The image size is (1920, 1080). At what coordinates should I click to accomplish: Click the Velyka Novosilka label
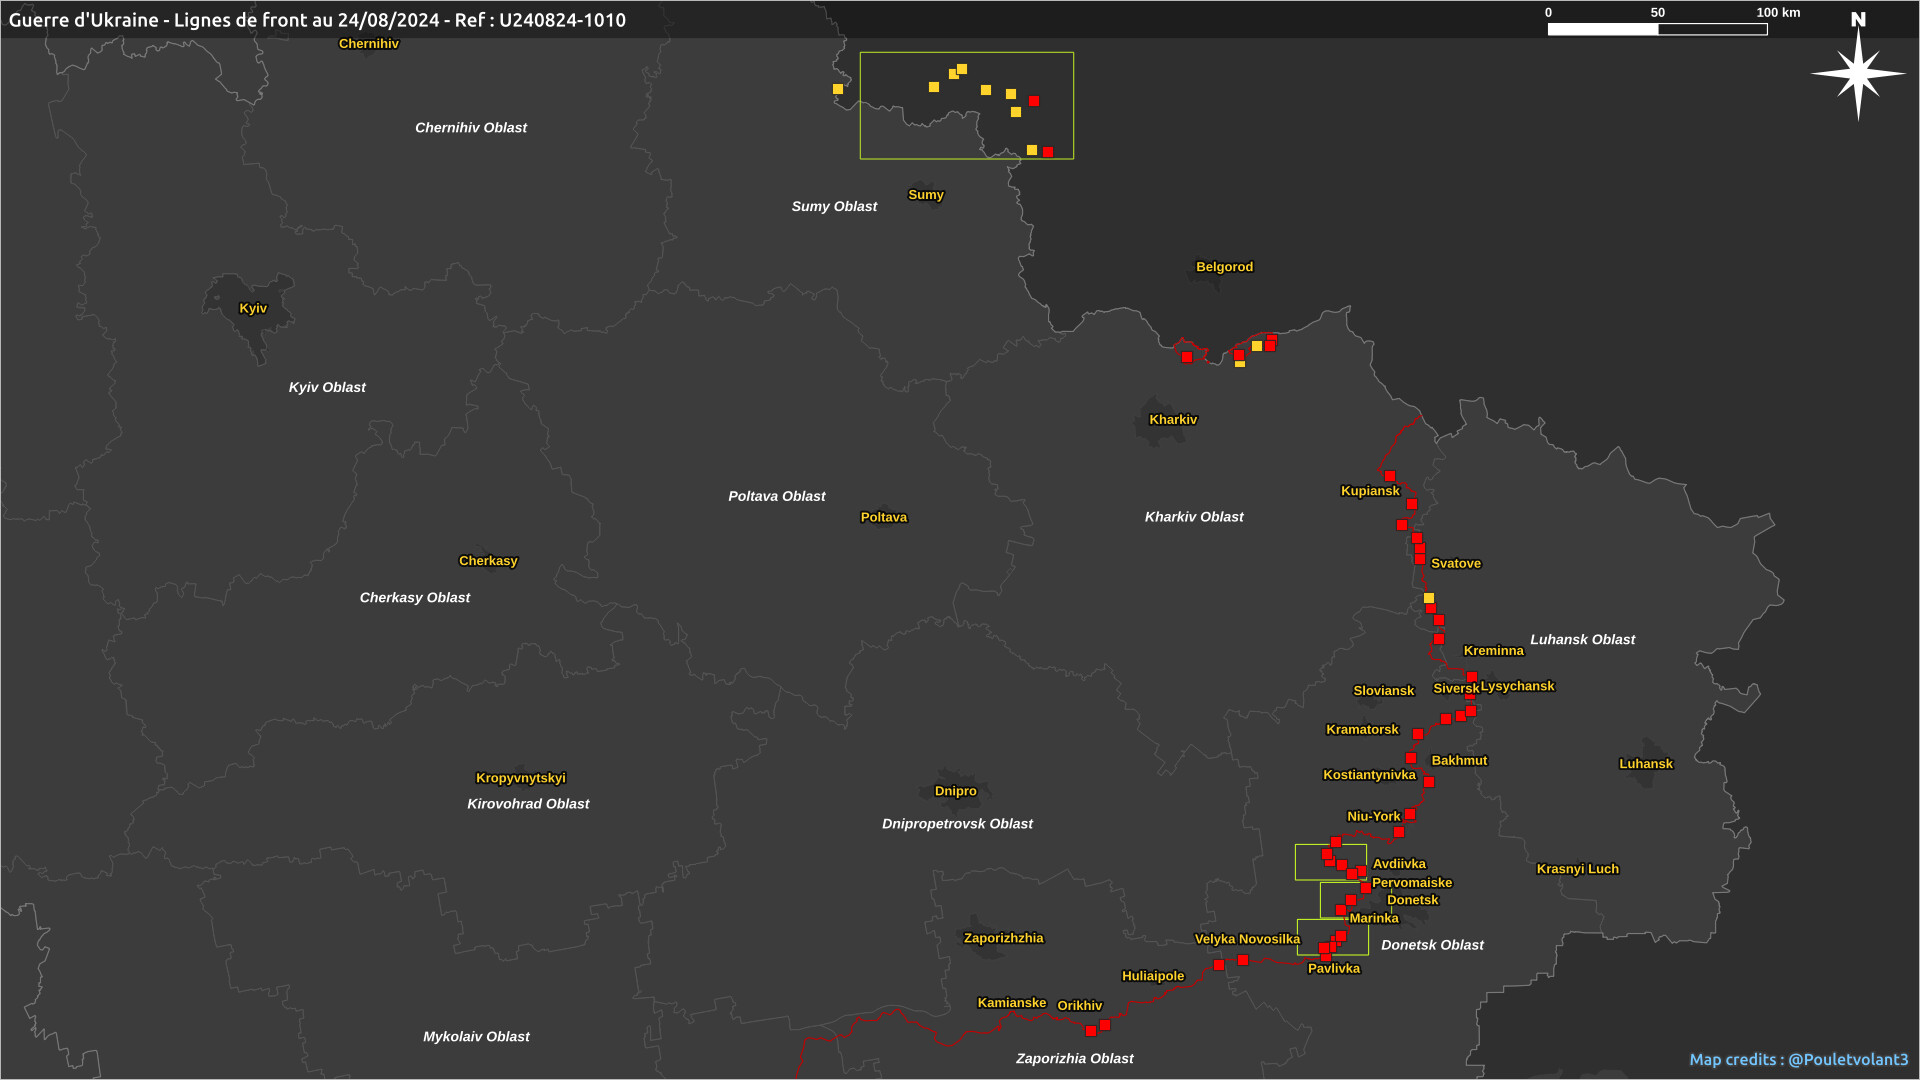click(x=1247, y=939)
